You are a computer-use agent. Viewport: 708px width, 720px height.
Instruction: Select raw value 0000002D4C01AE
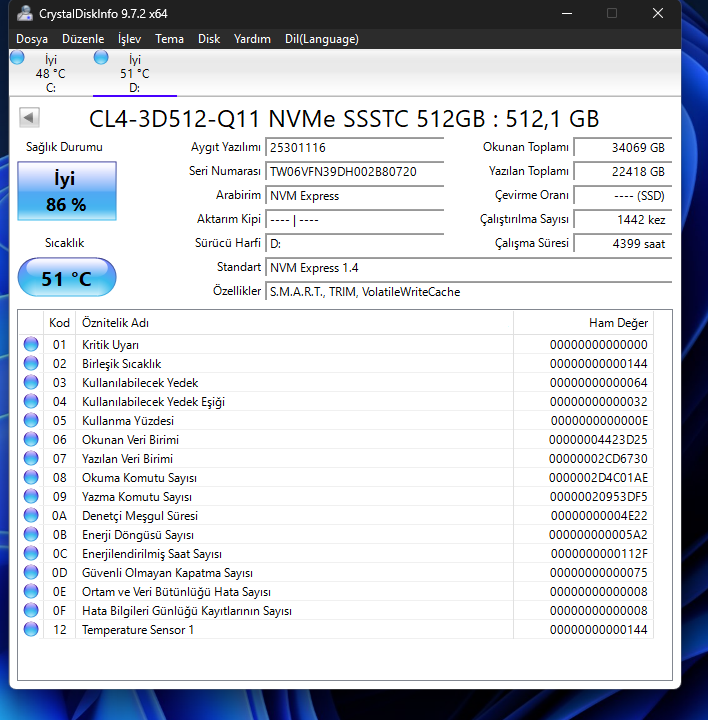pos(598,478)
